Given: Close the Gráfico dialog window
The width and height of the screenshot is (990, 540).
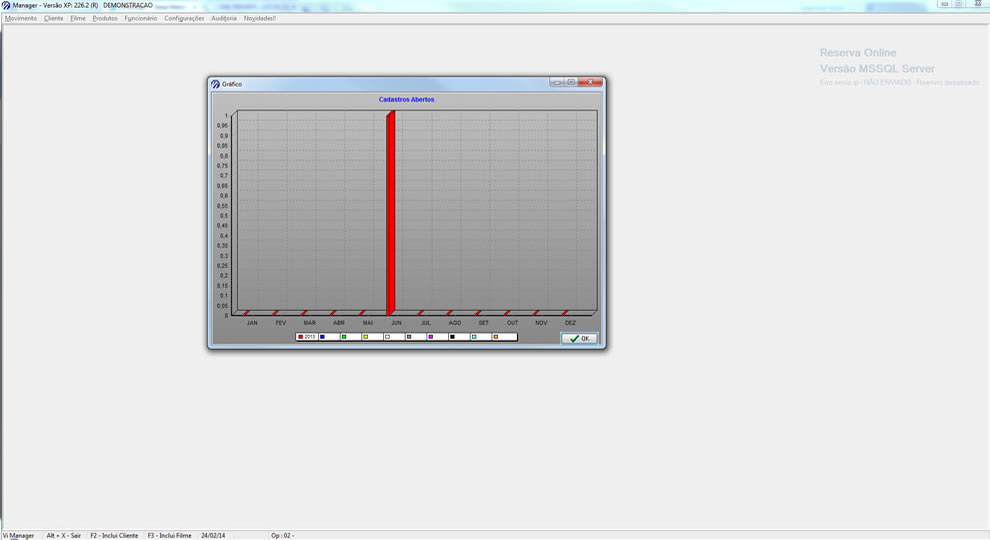Looking at the screenshot, I should (x=593, y=83).
